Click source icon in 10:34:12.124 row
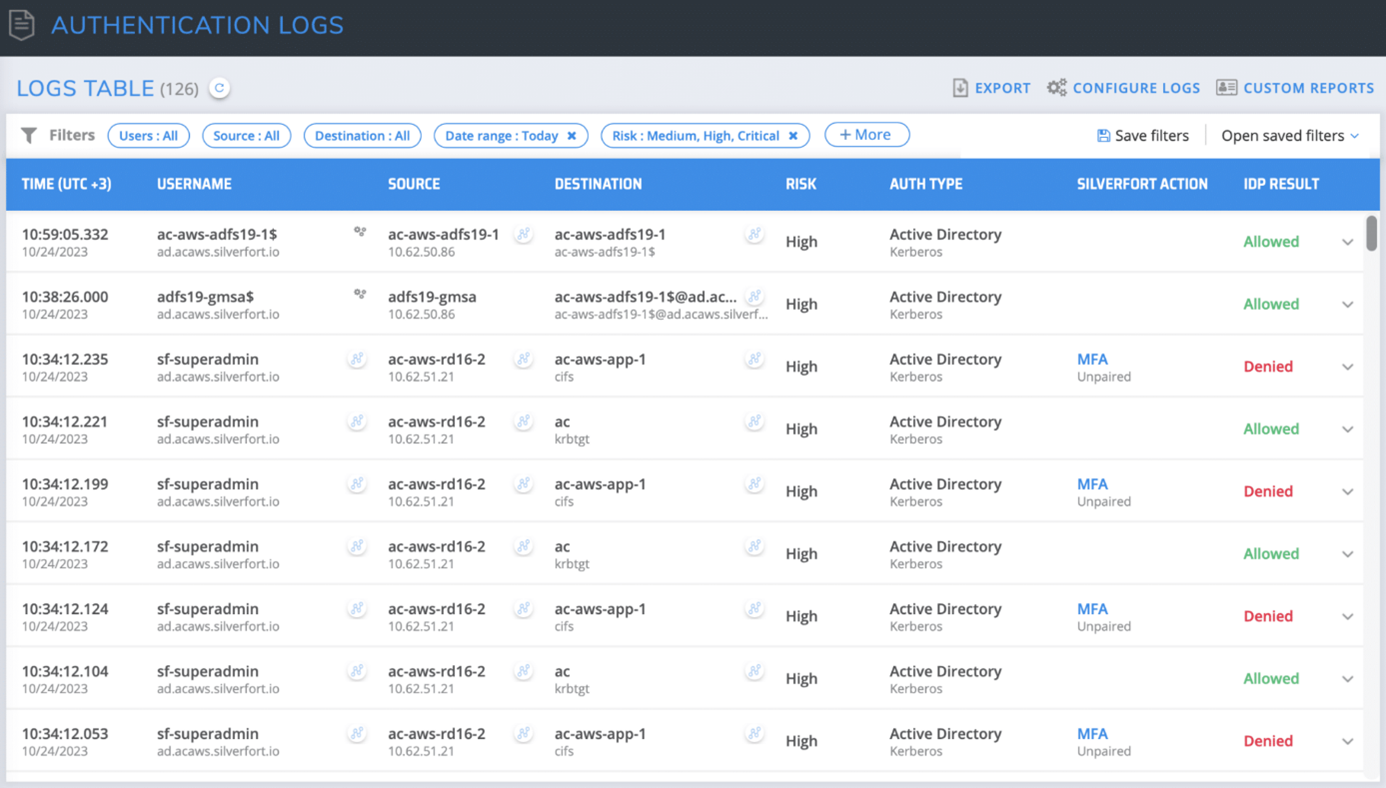Viewport: 1386px width, 788px height. [x=523, y=609]
